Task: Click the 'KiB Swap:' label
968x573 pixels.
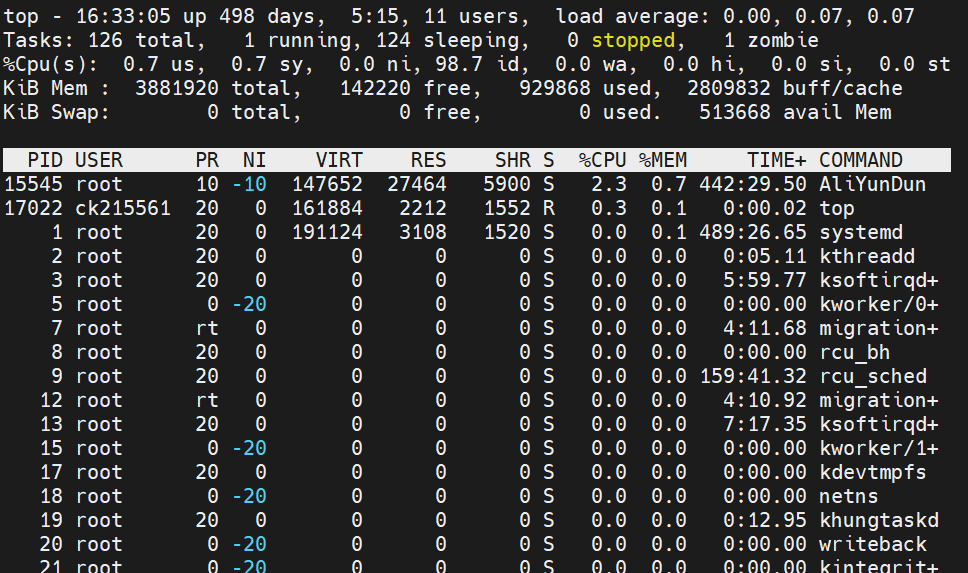Action: 56,112
